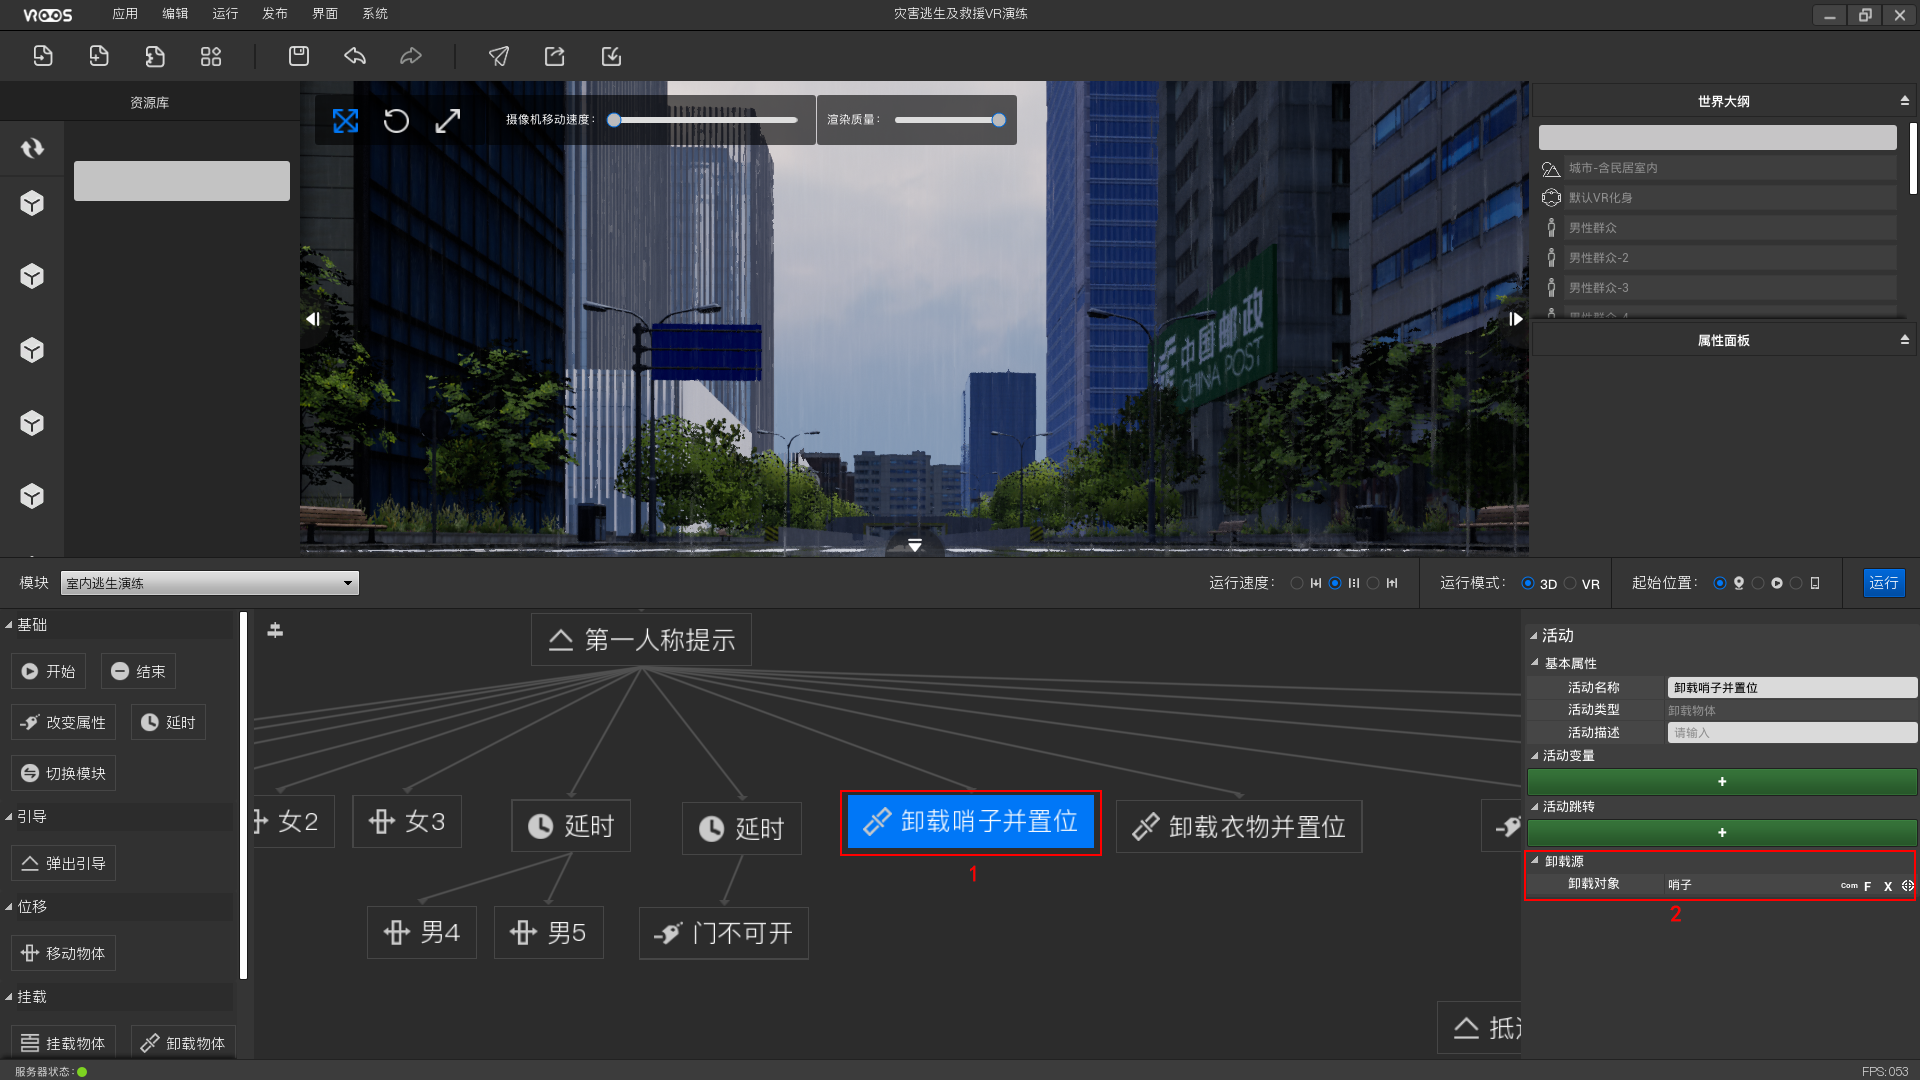The width and height of the screenshot is (1920, 1080).
Task: Collapse the 基本属性 section
Action: pos(1534,662)
